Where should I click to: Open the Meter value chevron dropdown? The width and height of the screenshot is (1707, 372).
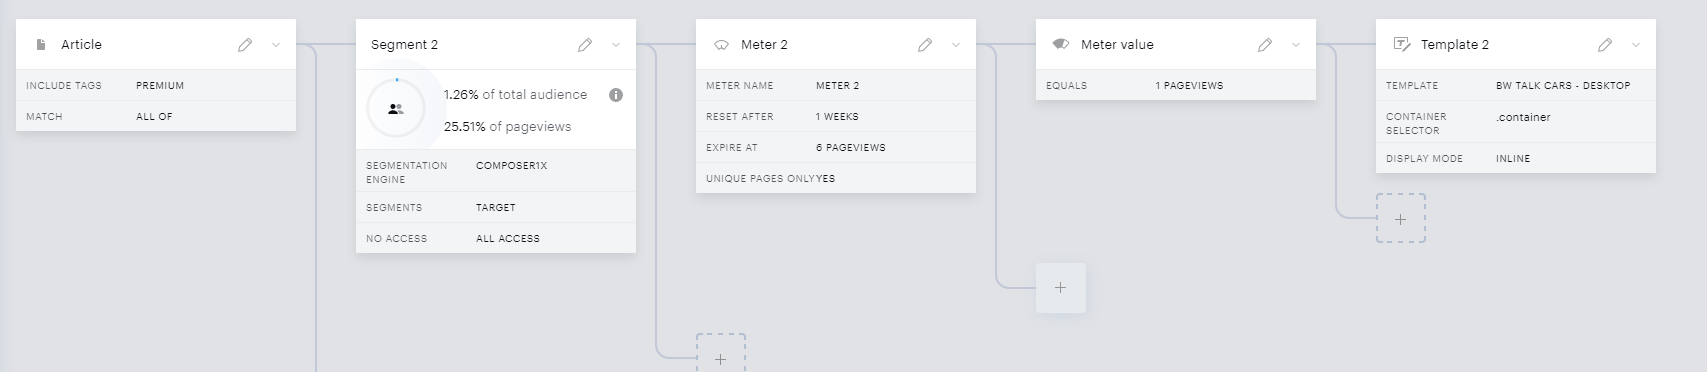[1296, 45]
